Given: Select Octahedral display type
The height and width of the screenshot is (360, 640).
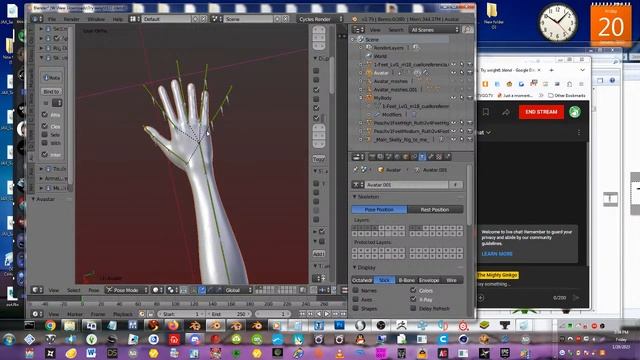Looking at the screenshot, I should pos(362,280).
